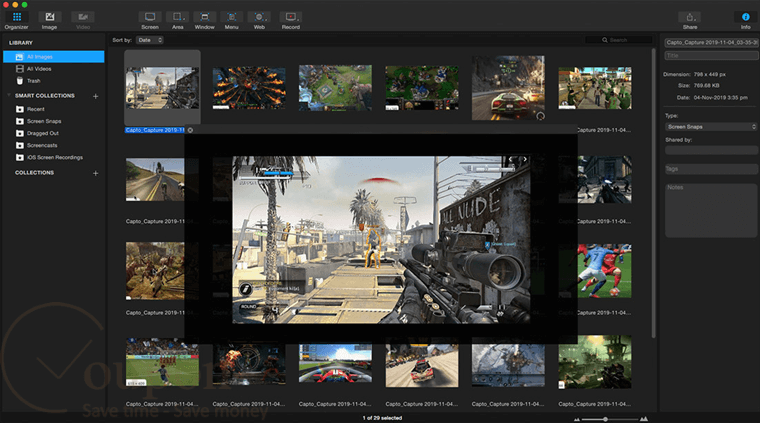The image size is (760, 423).
Task: Open Web capture tool
Action: pos(259,20)
